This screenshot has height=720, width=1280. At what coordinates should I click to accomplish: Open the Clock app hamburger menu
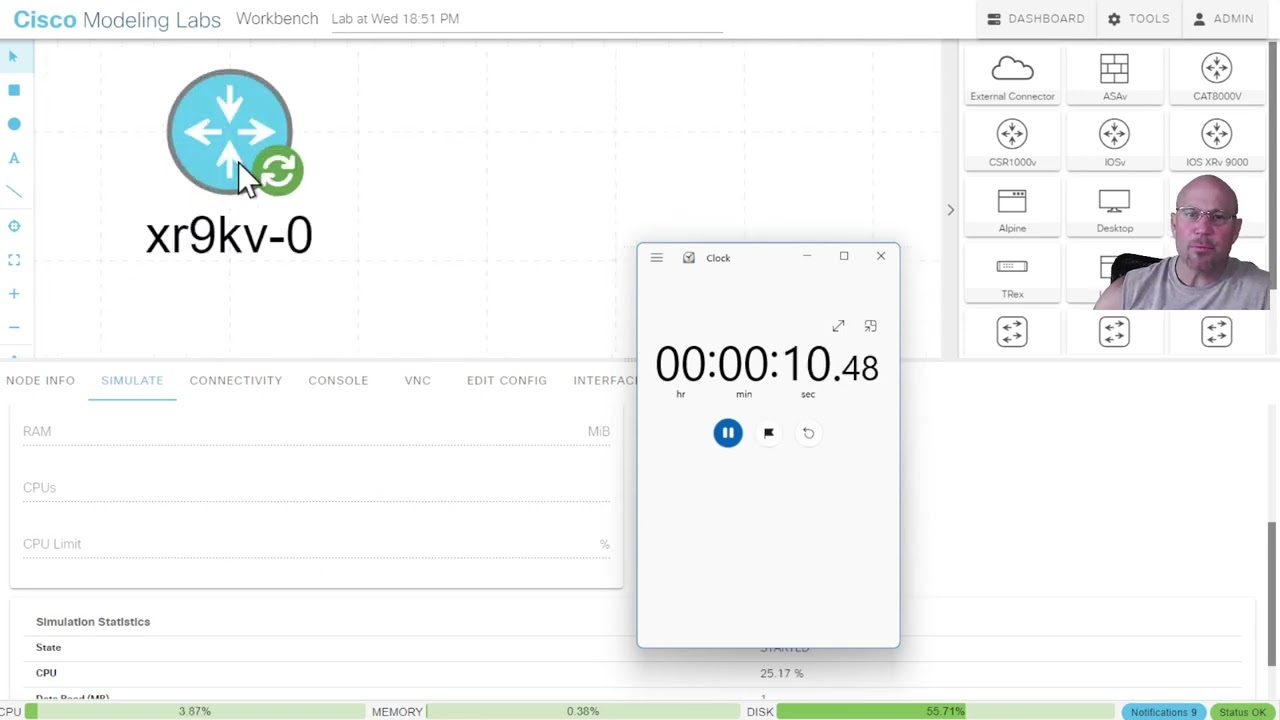pyautogui.click(x=656, y=258)
